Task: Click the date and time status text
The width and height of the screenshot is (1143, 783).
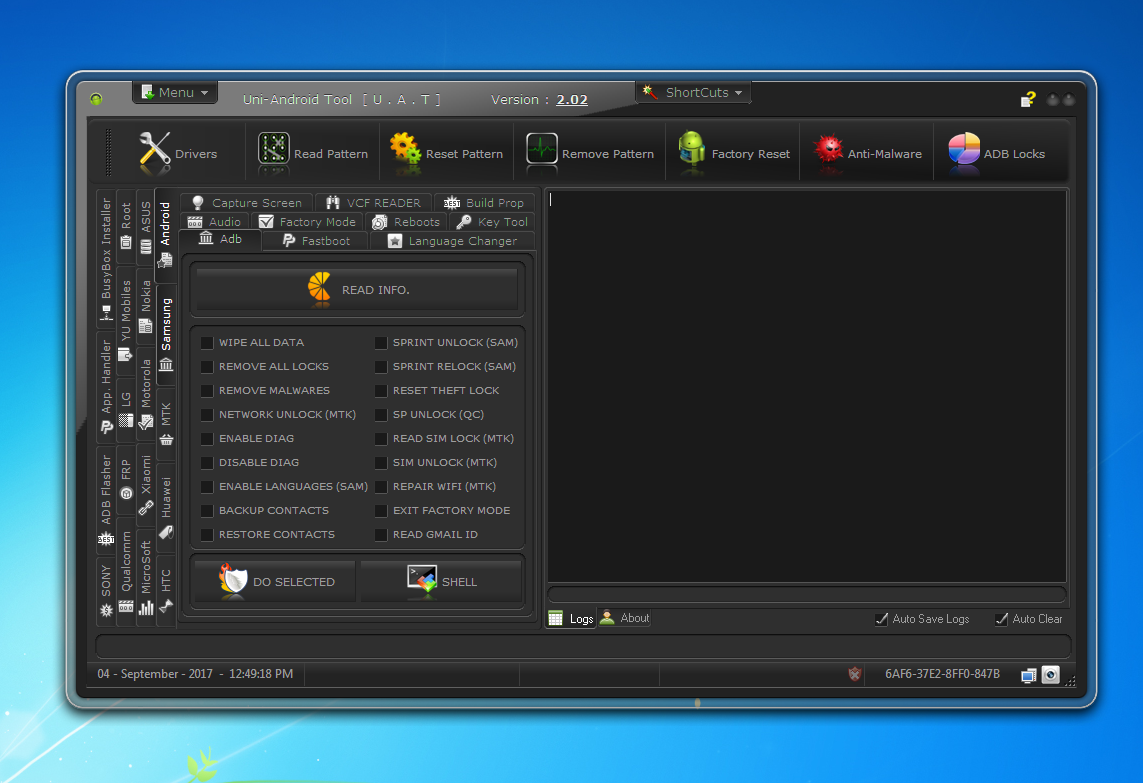Action: 195,674
